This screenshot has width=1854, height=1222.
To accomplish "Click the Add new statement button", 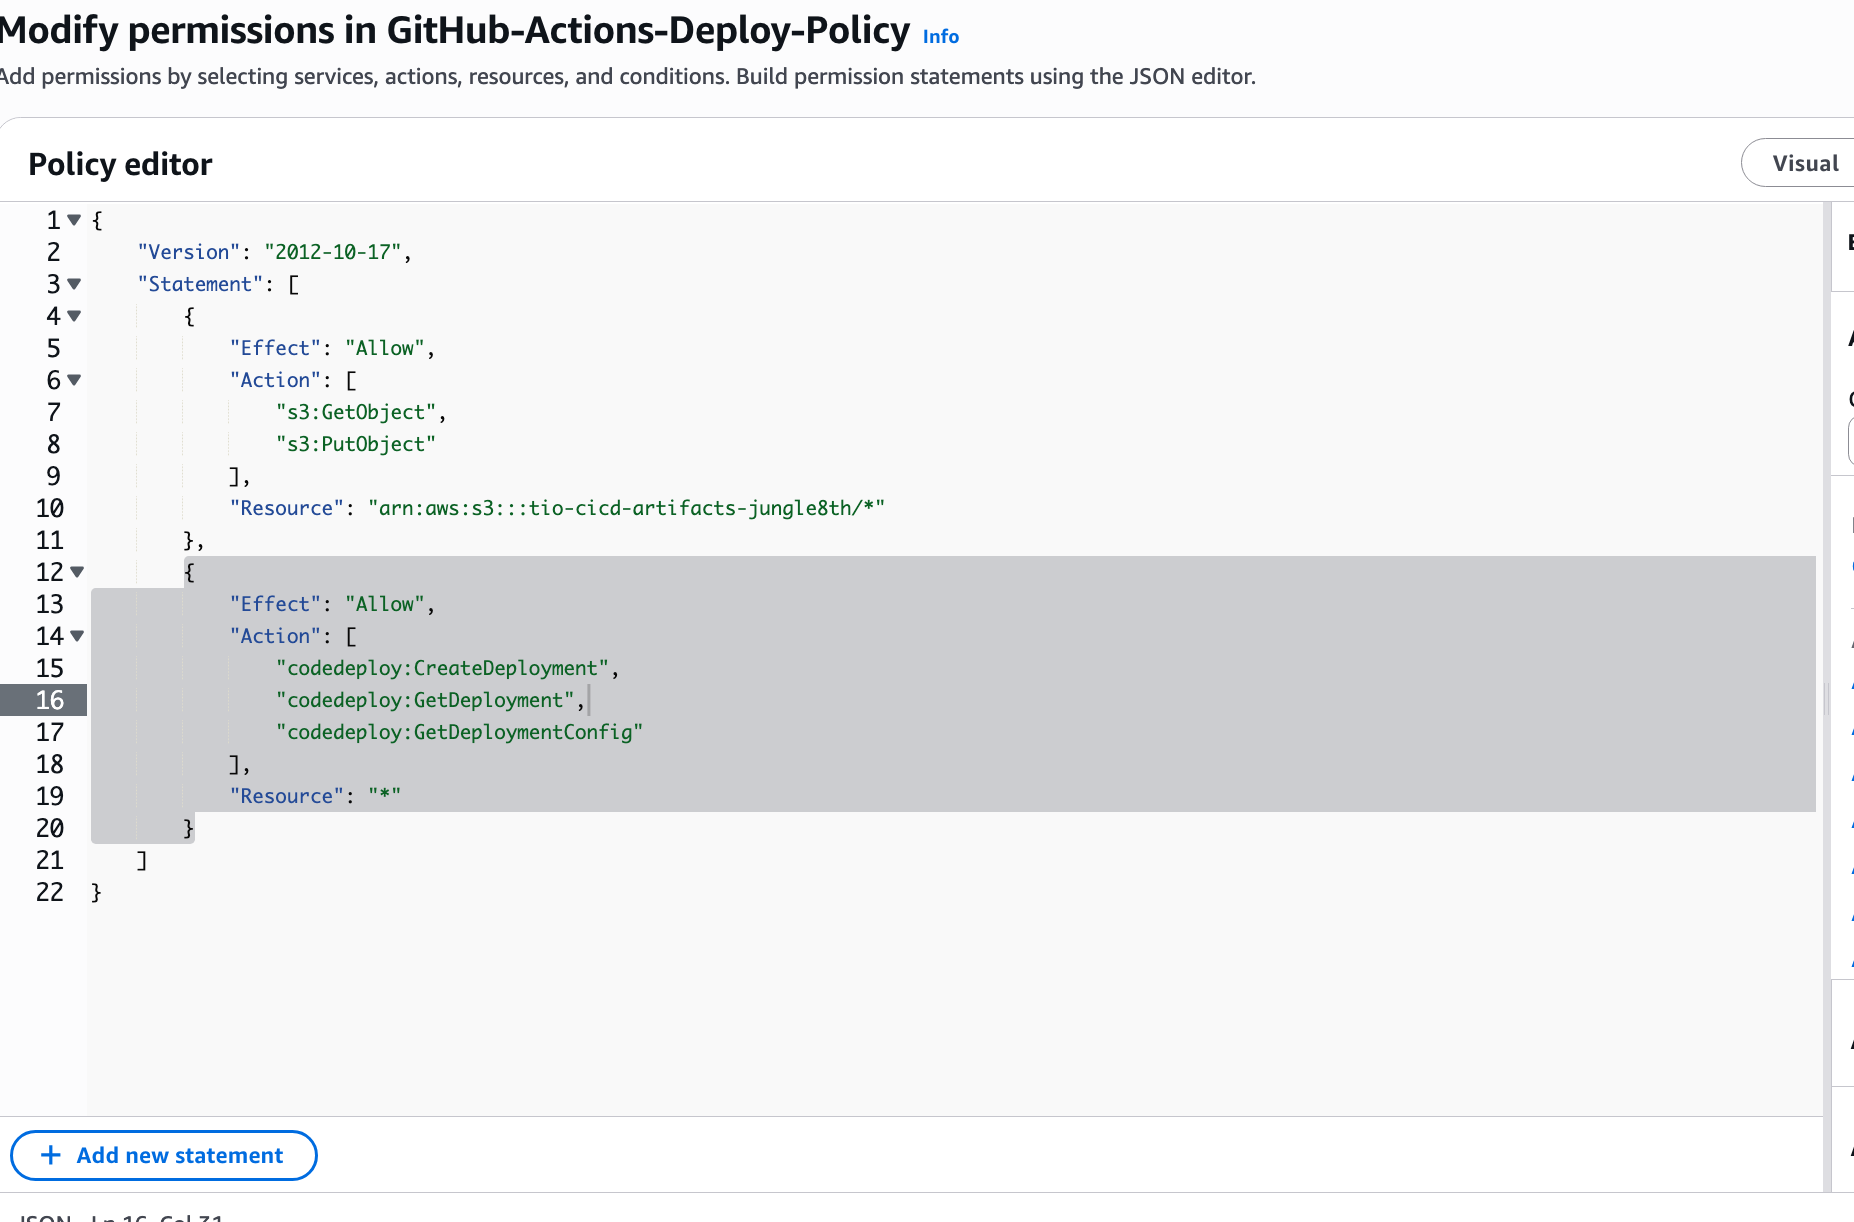I will (164, 1155).
